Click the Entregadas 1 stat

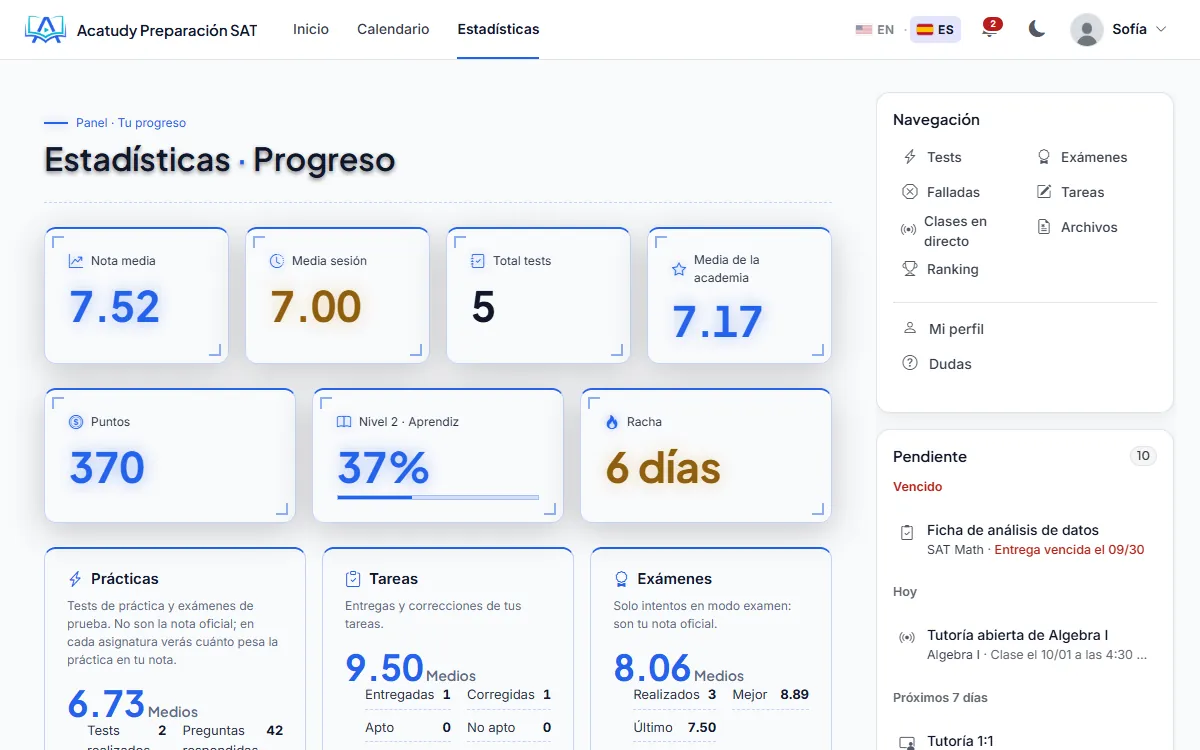pyautogui.click(x=408, y=694)
